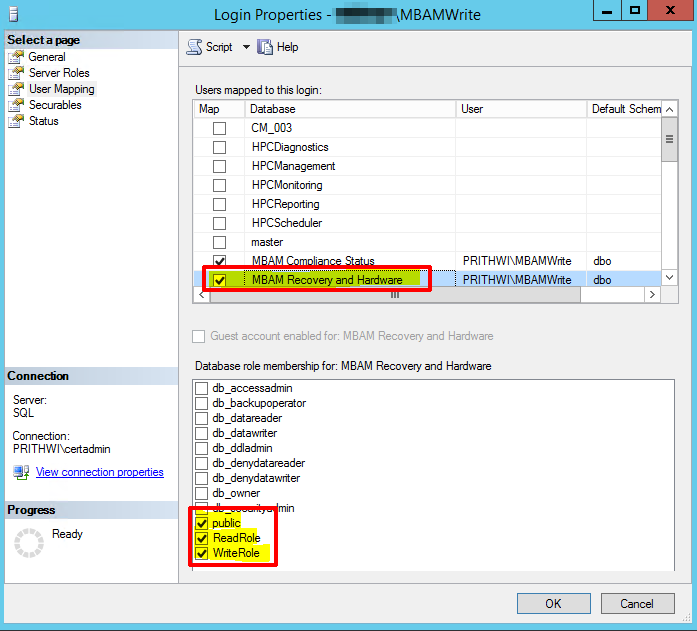Click the Script toolbar icon
The image size is (697, 631).
click(x=194, y=47)
